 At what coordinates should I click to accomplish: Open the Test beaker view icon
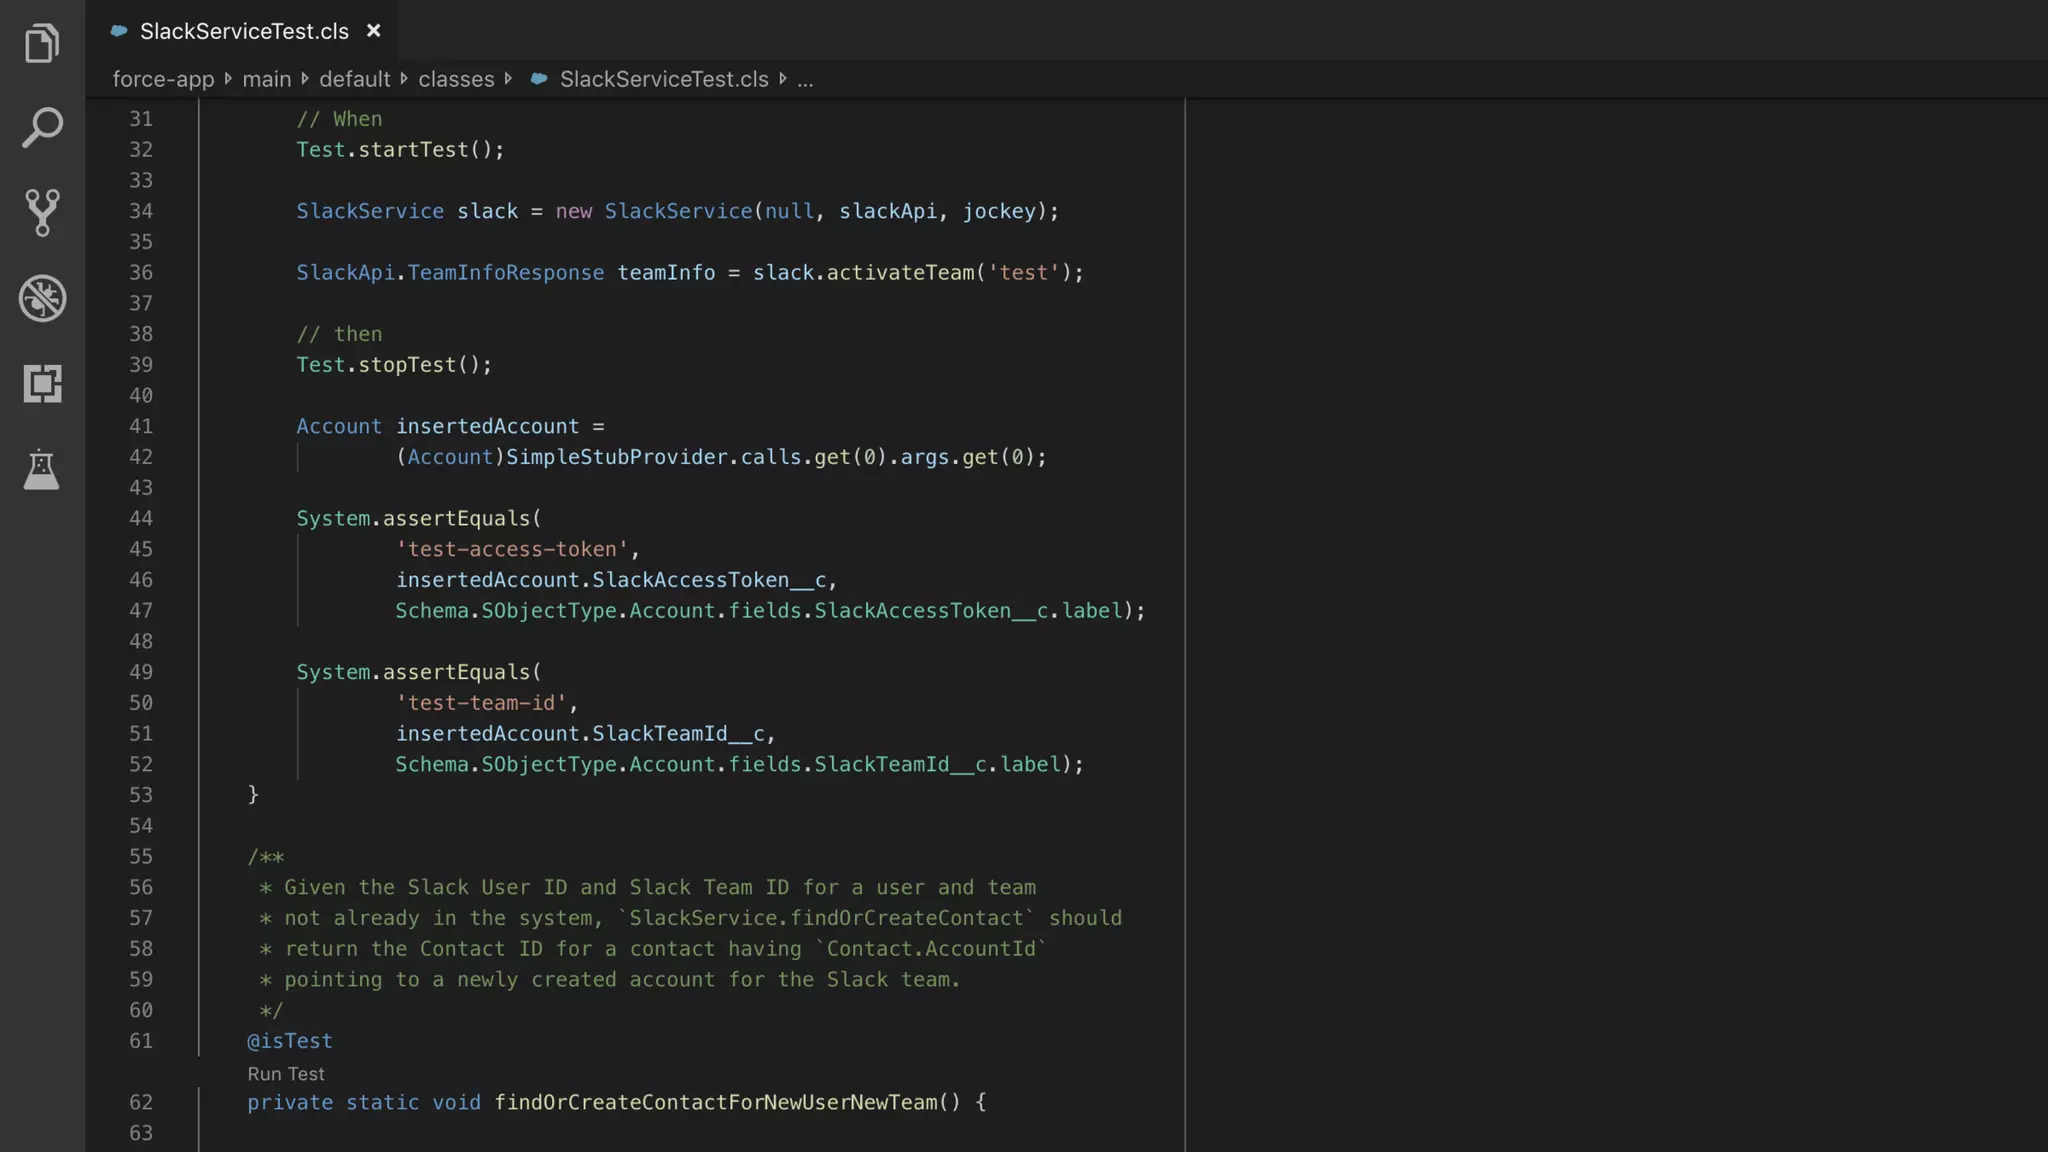42,469
